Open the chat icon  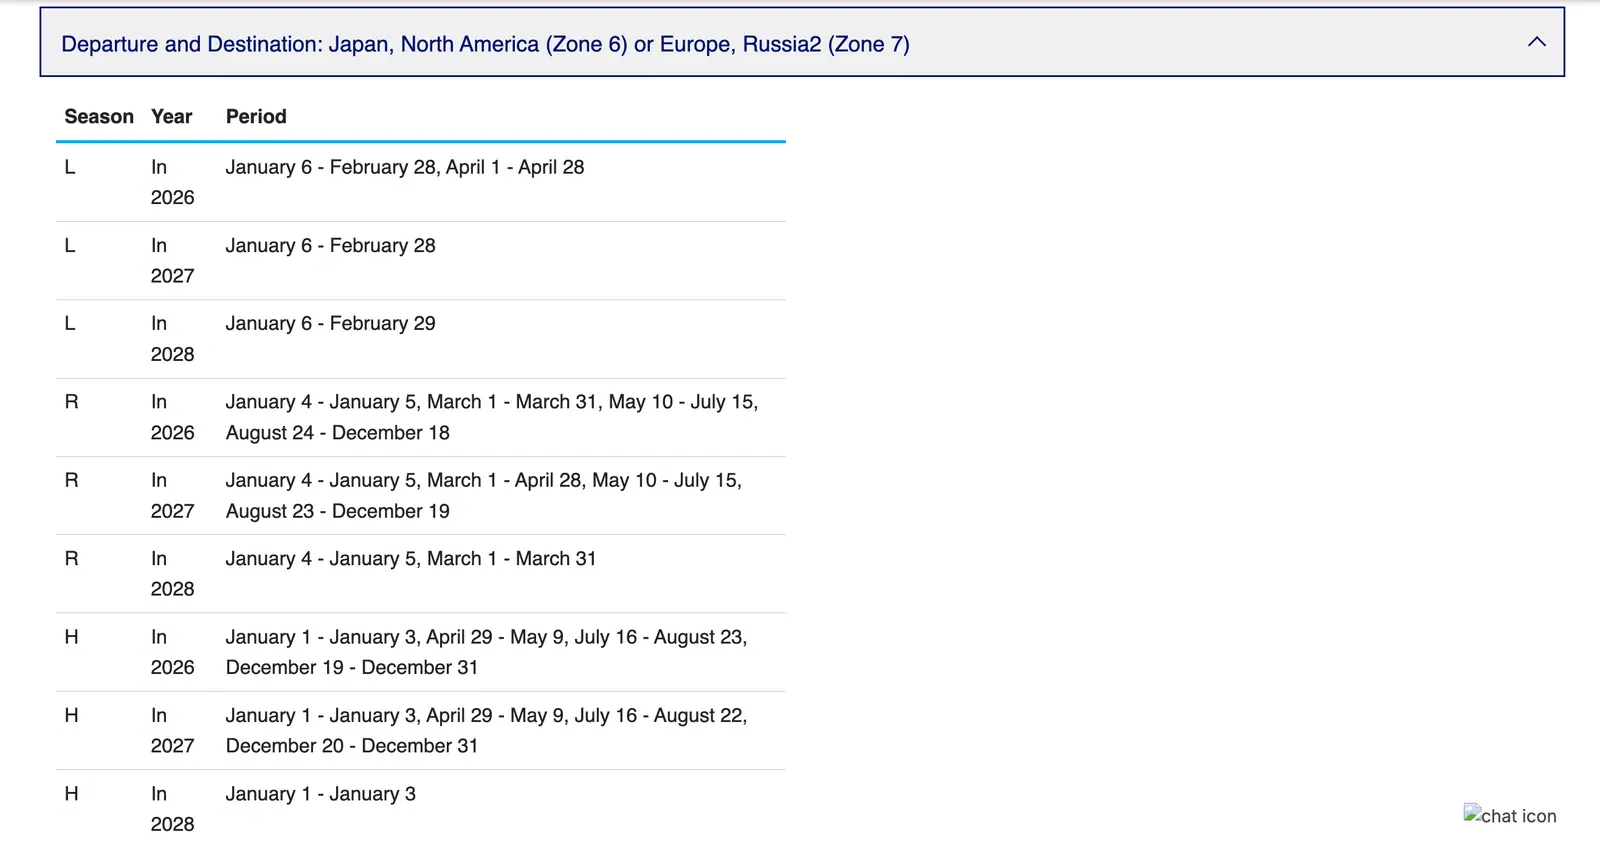point(1510,816)
